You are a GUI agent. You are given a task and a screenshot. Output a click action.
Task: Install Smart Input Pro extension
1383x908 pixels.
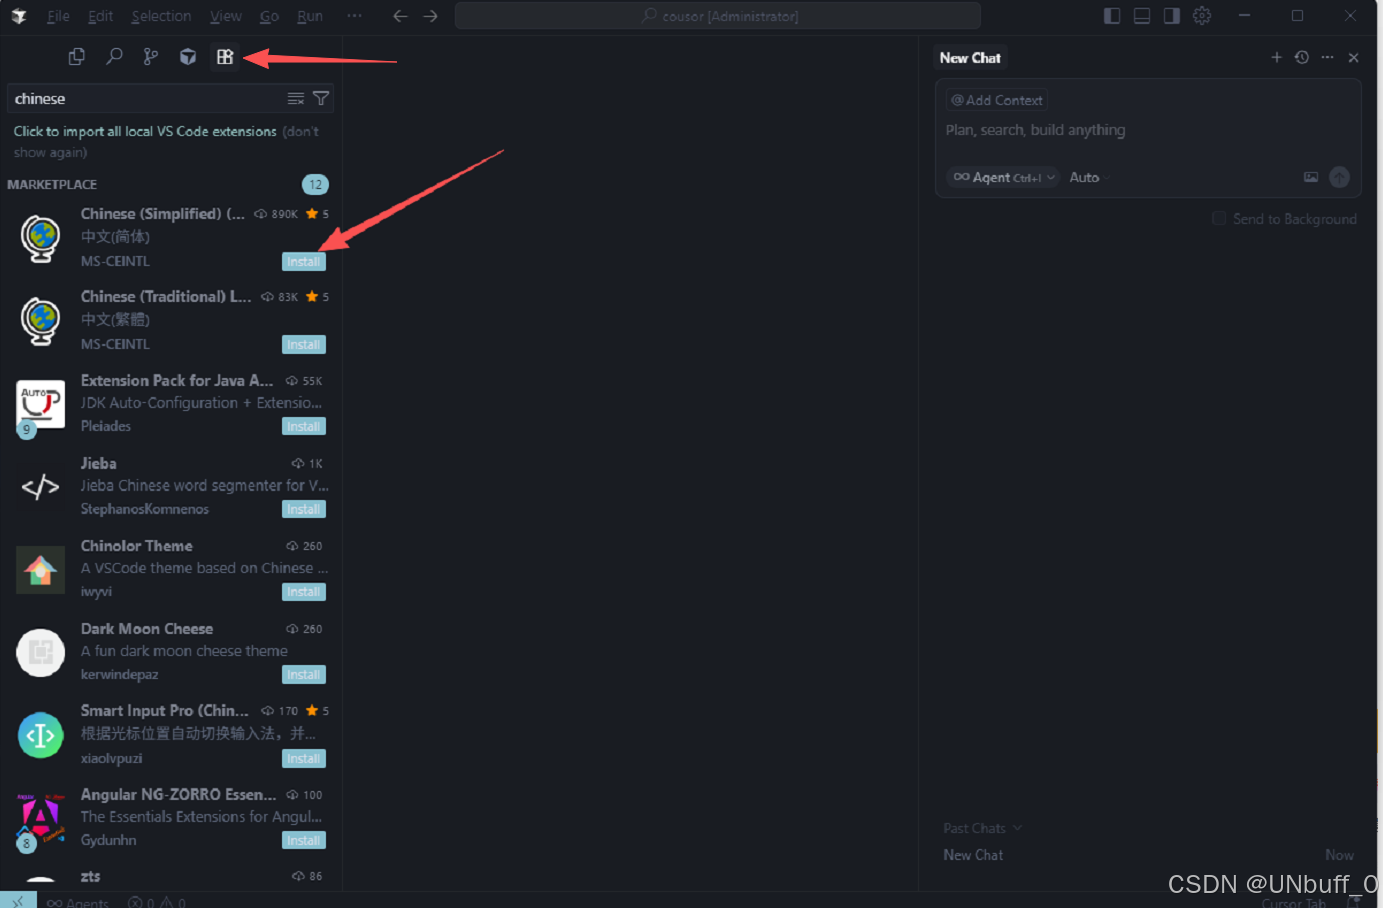[x=304, y=759]
